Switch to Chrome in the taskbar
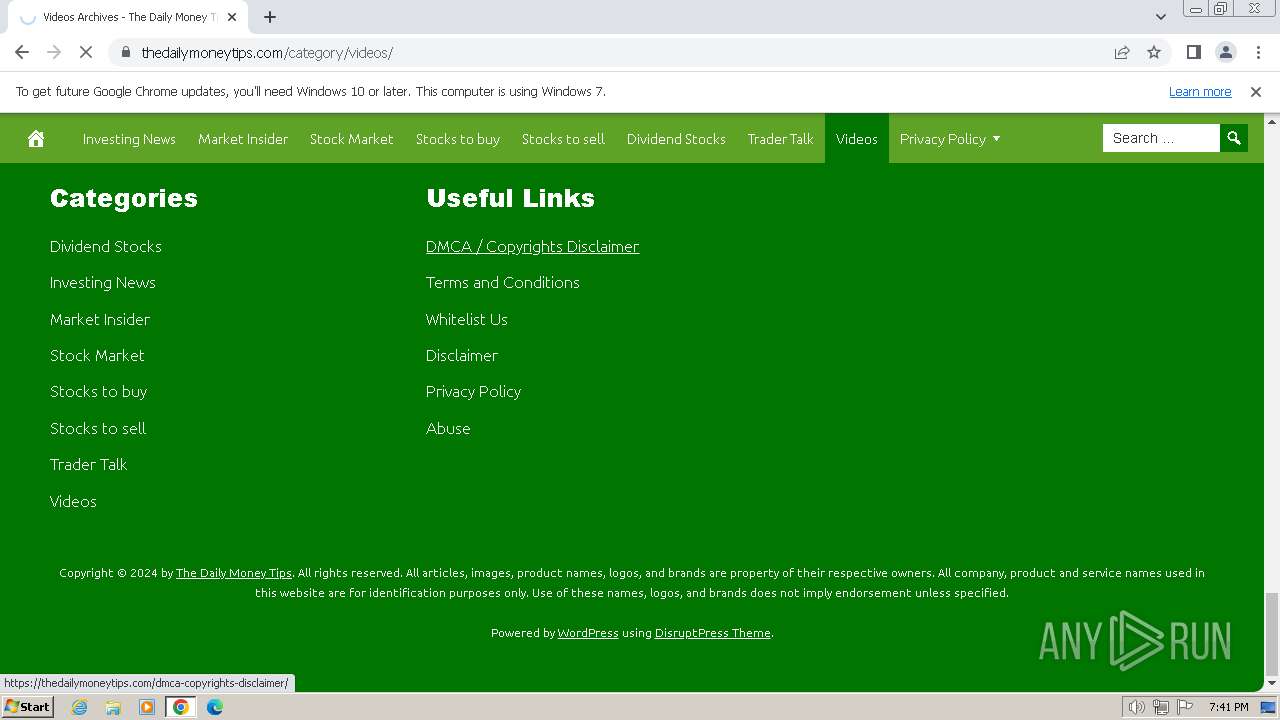The width and height of the screenshot is (1280, 720). click(x=181, y=707)
